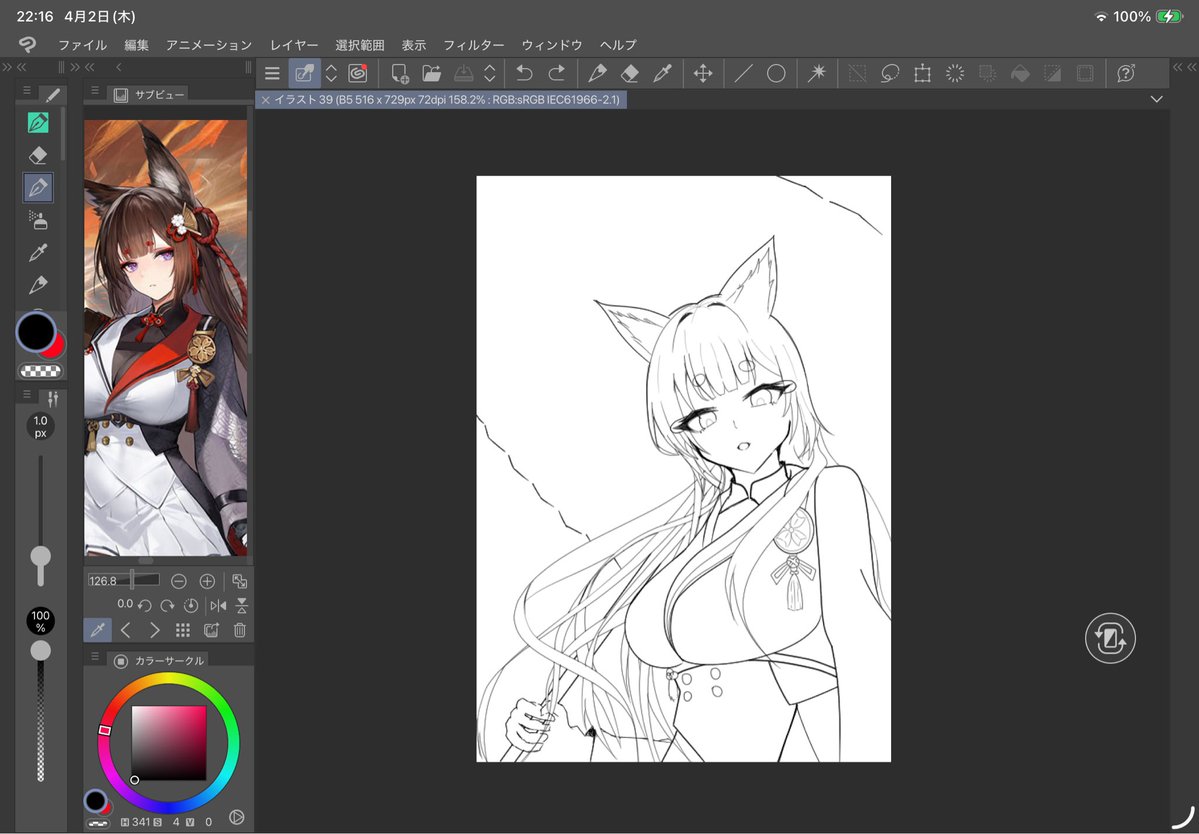Select the marker tool below the palette eyedropper
Image resolution: width=1199 pixels, height=834 pixels.
pyautogui.click(x=37, y=284)
